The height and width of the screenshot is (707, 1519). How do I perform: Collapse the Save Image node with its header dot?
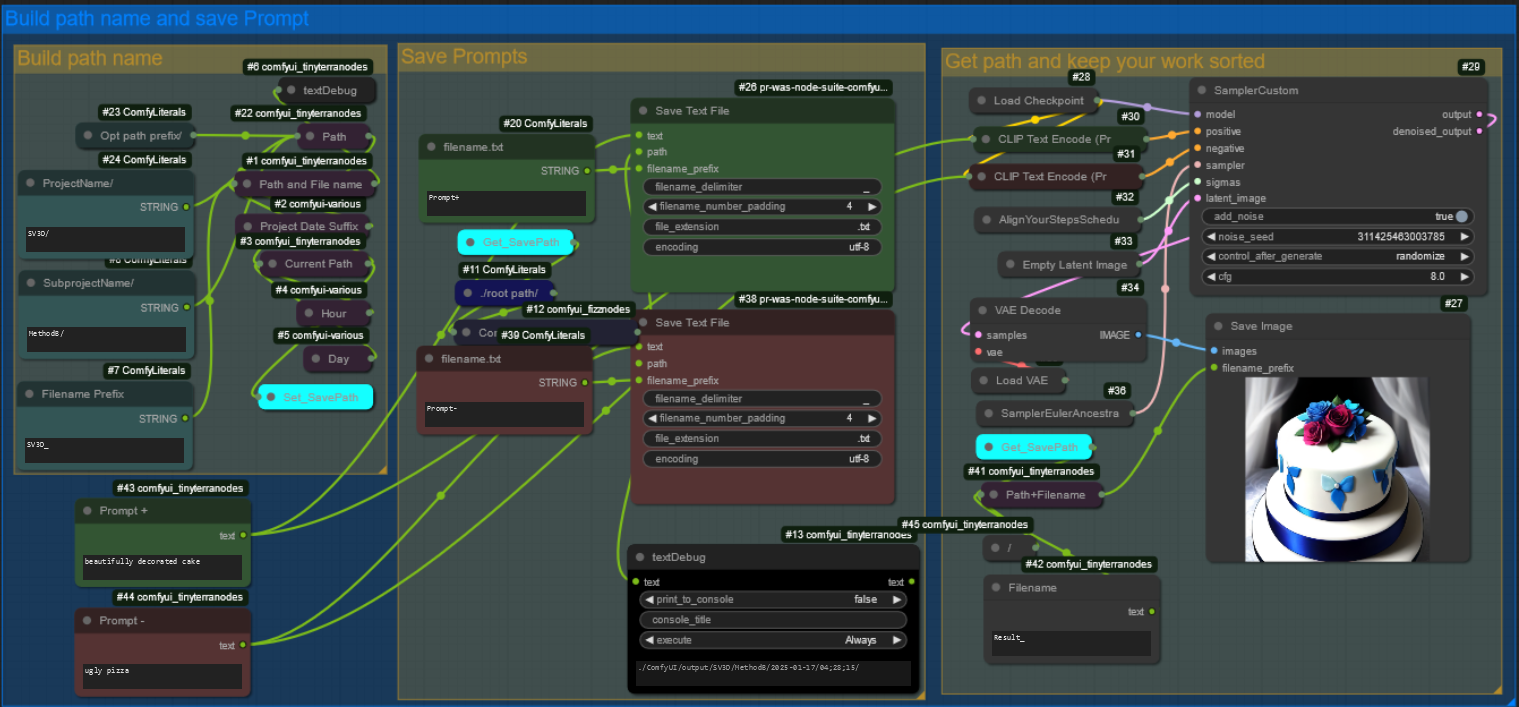pos(1217,327)
